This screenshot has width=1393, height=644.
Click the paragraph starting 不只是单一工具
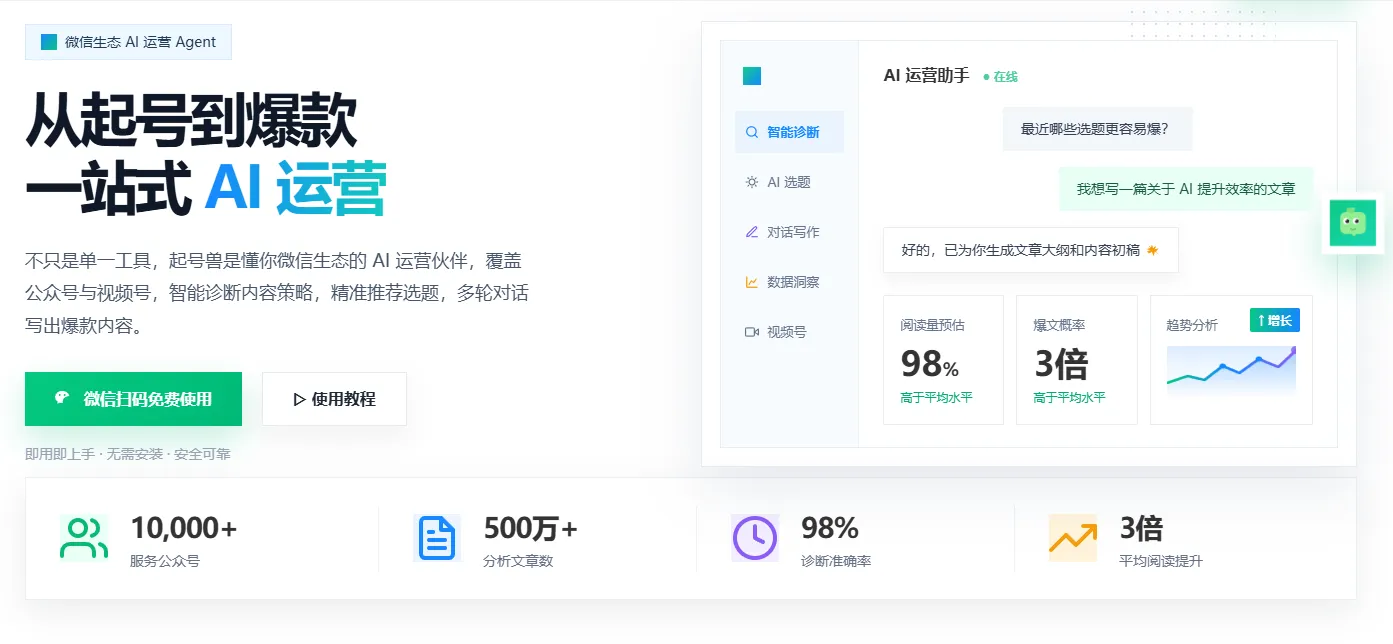pyautogui.click(x=277, y=294)
